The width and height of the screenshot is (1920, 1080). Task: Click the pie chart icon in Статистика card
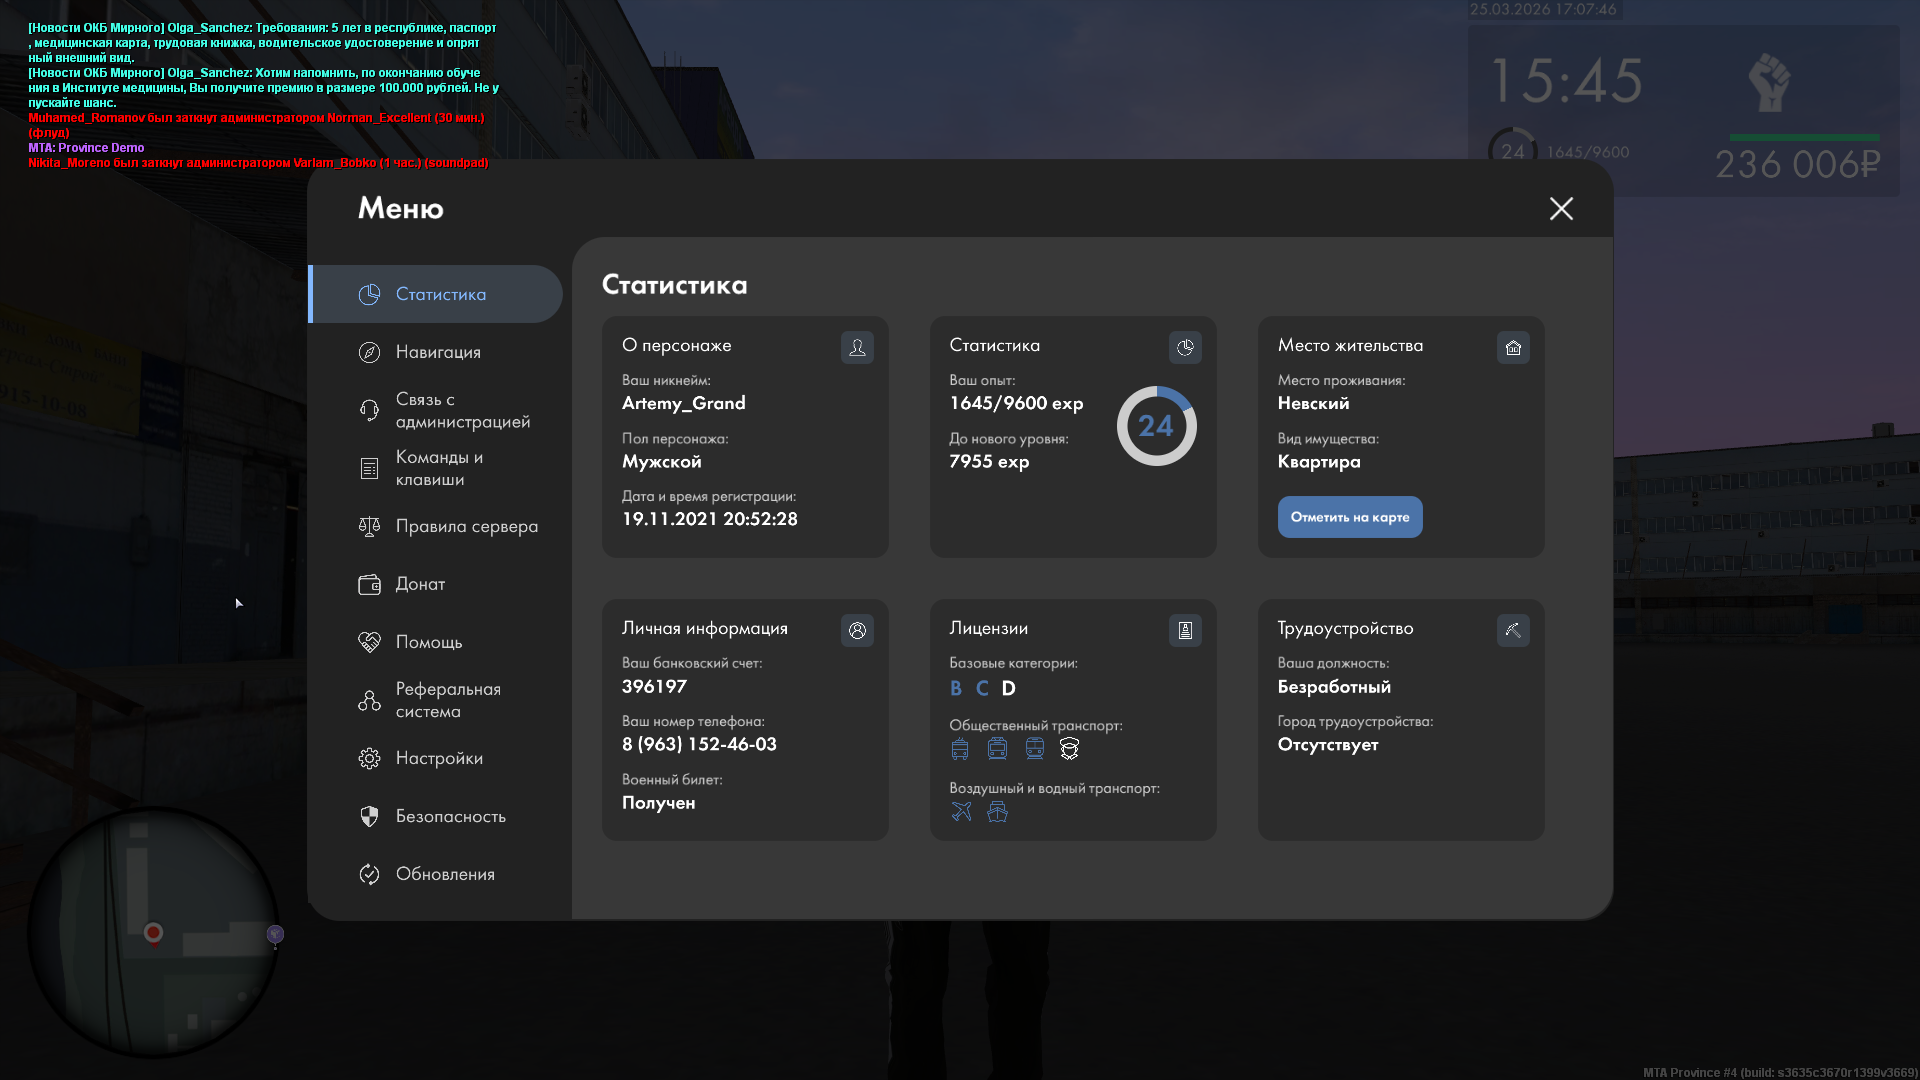[x=1185, y=347]
